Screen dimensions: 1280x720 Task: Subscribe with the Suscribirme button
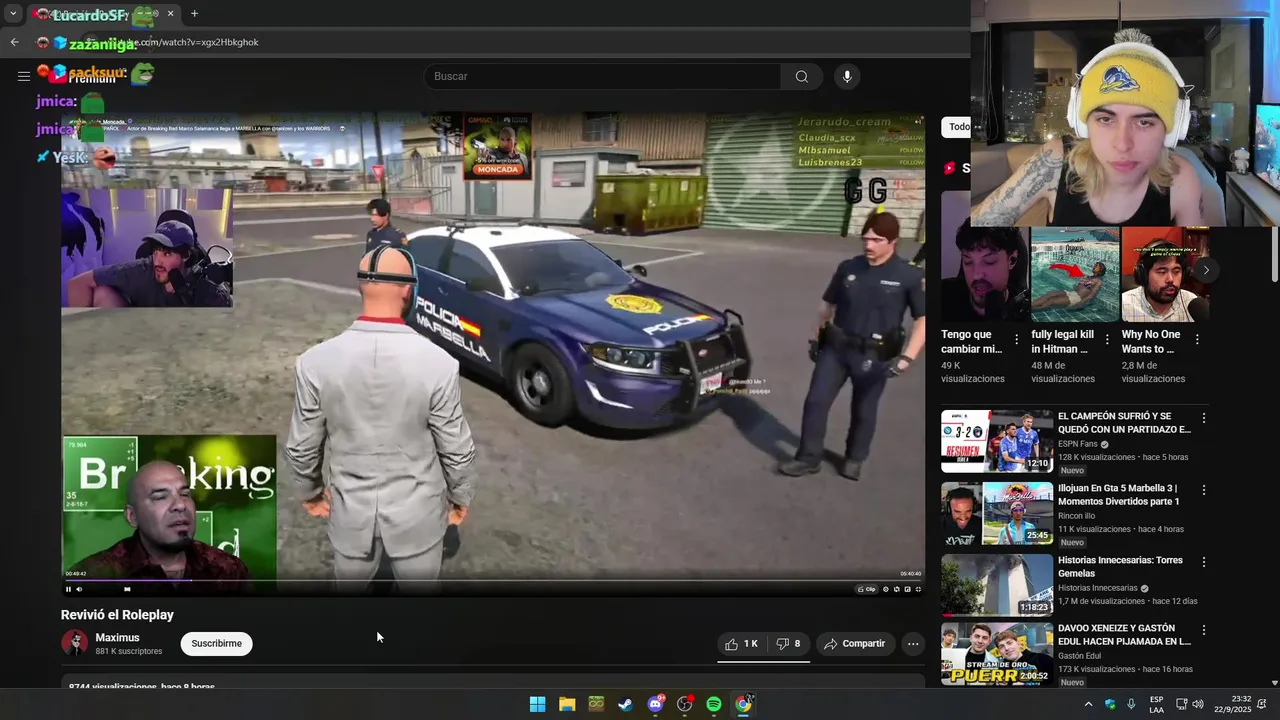pyautogui.click(x=217, y=644)
